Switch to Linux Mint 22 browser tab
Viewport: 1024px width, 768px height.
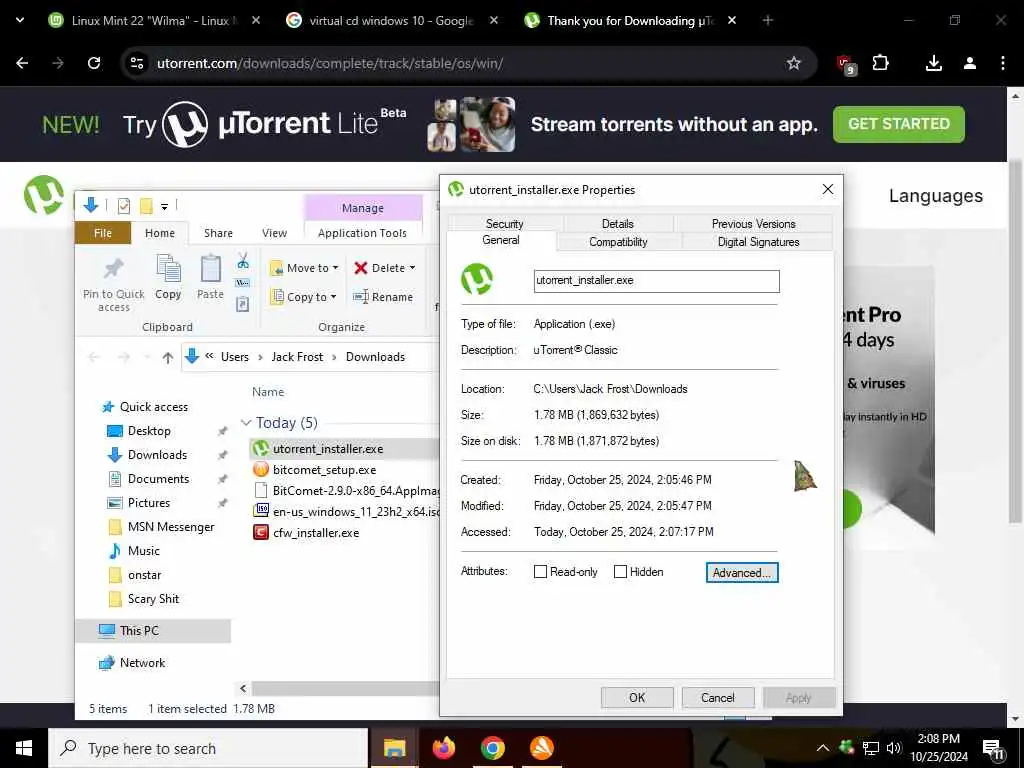pos(154,20)
